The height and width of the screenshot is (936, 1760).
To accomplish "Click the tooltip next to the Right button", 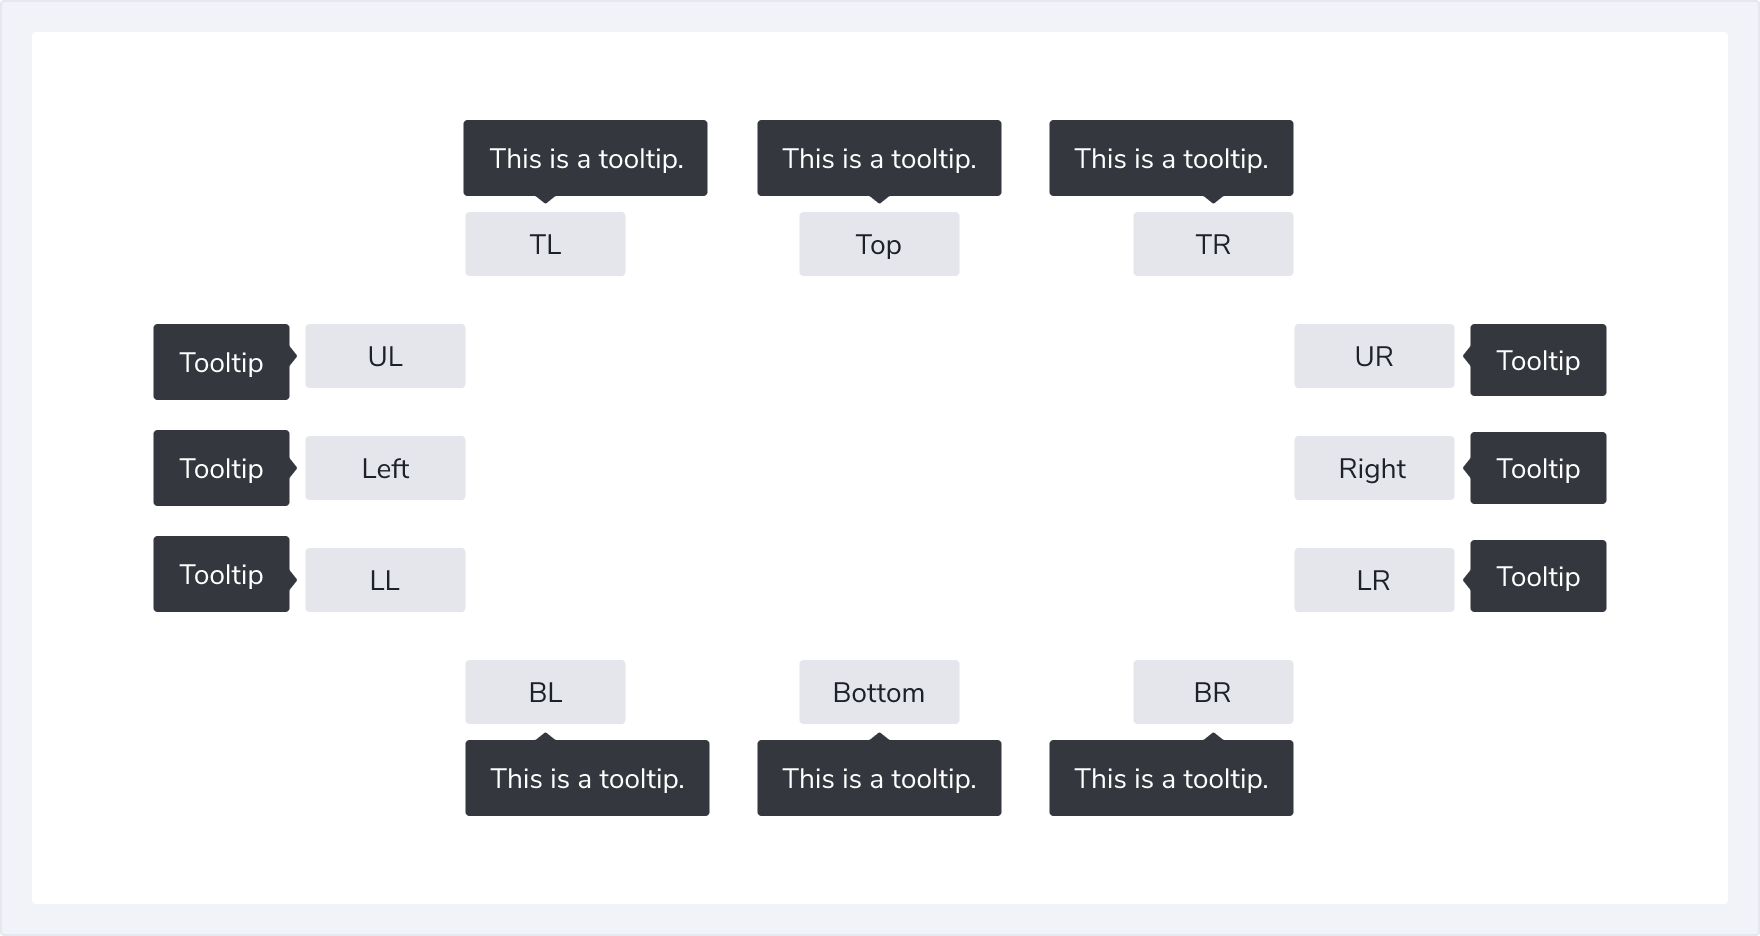I will point(1538,468).
